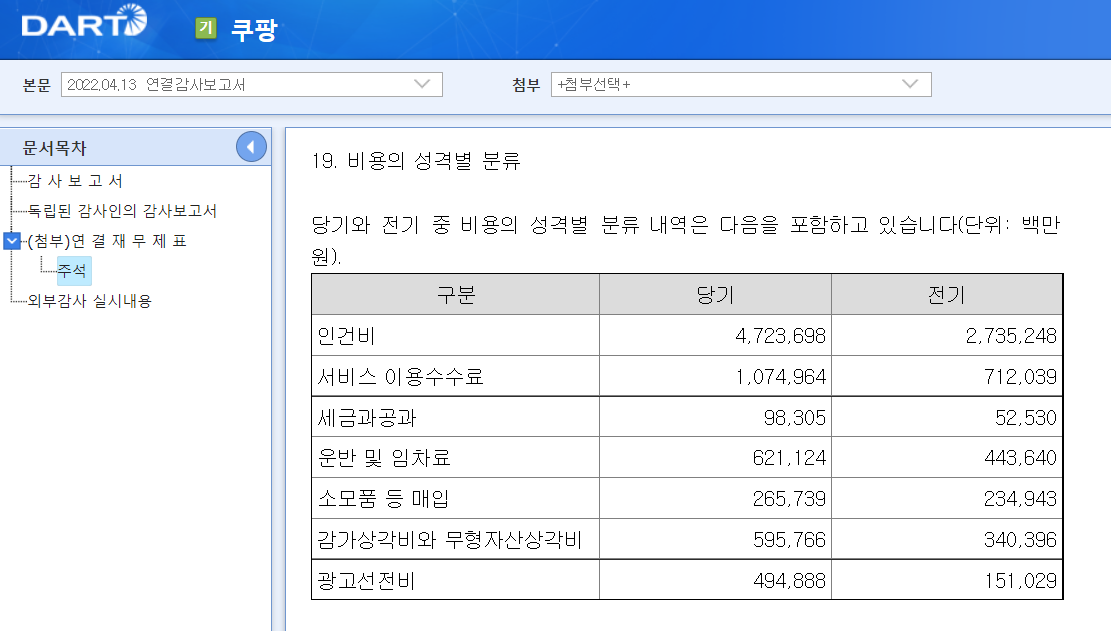Image resolution: width=1111 pixels, height=631 pixels.
Task: Click the circular collapse button on panel header
Action: (x=252, y=146)
